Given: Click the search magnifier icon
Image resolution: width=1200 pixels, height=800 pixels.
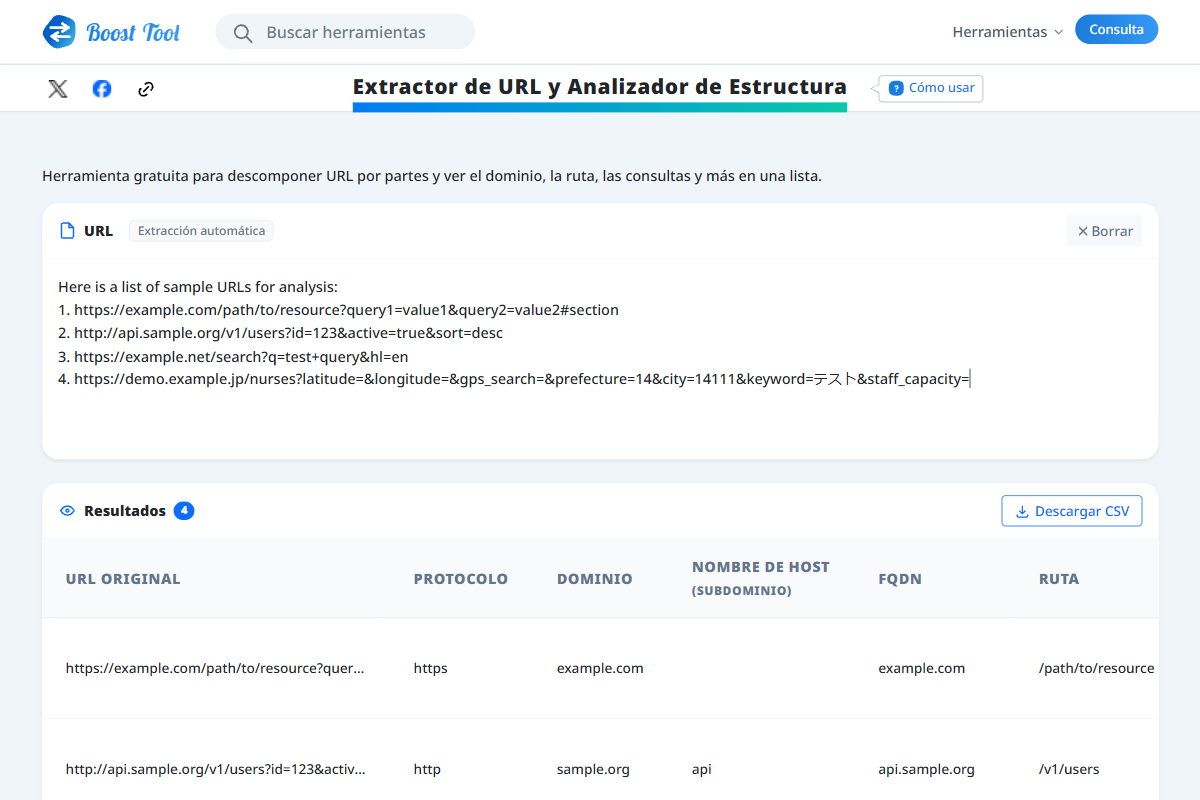Looking at the screenshot, I should 242,33.
